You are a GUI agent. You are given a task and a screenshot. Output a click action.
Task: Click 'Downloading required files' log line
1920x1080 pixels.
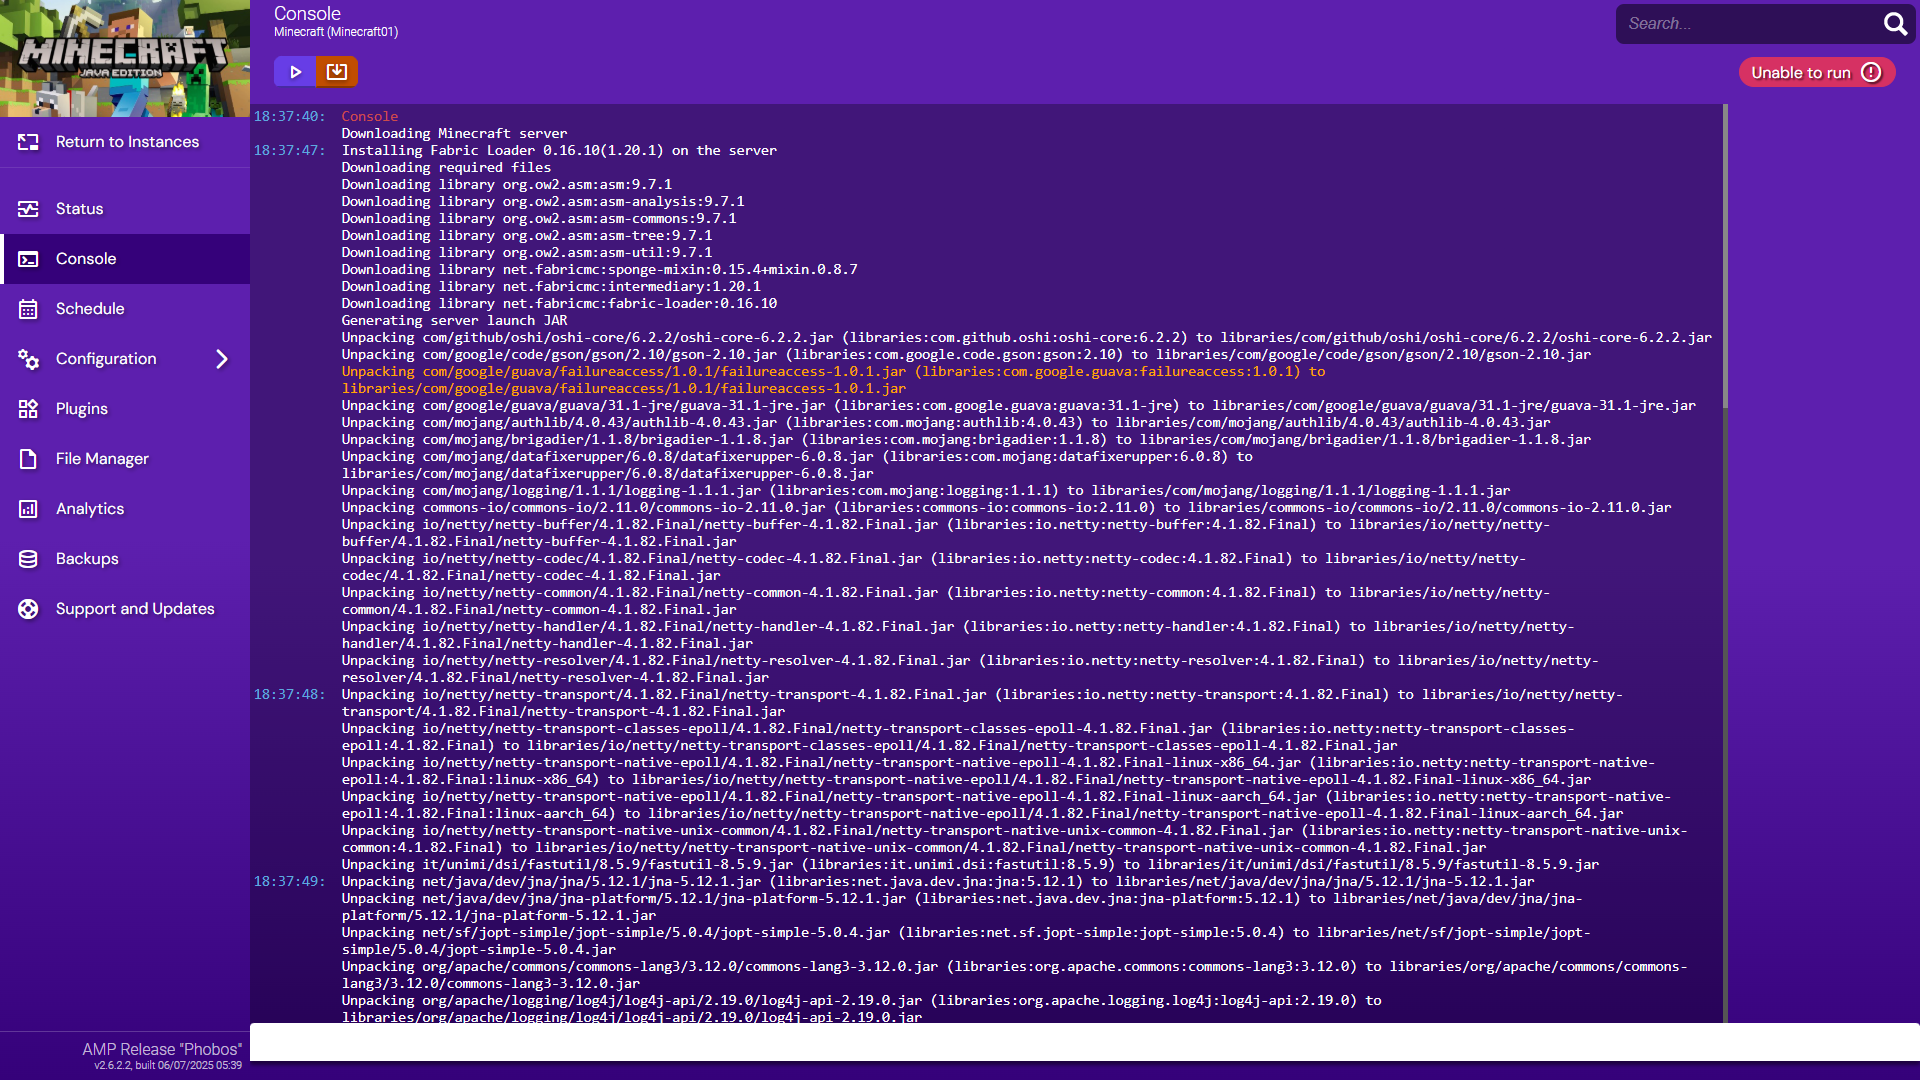pos(446,167)
